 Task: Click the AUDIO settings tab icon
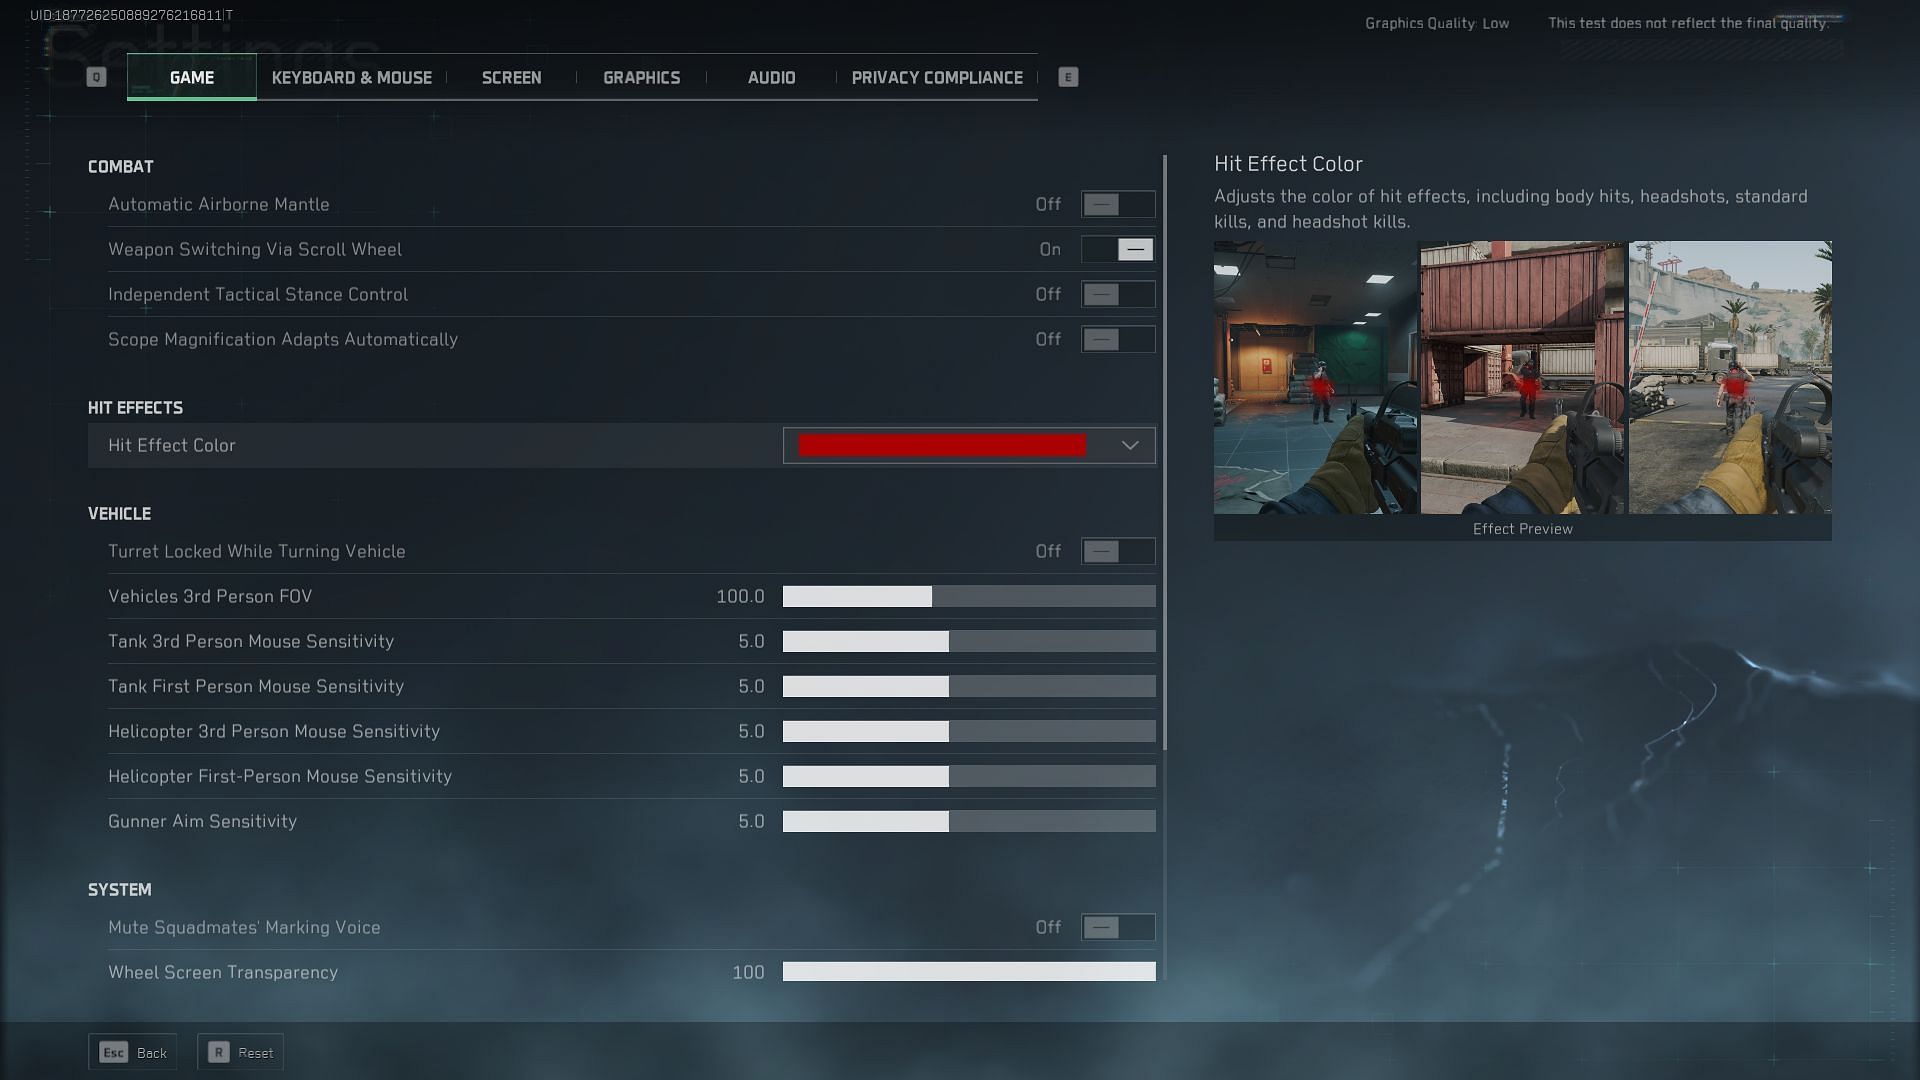pyautogui.click(x=771, y=76)
